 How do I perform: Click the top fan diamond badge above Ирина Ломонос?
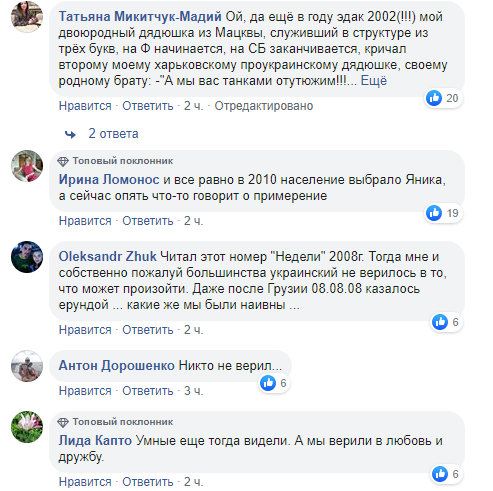[63, 161]
